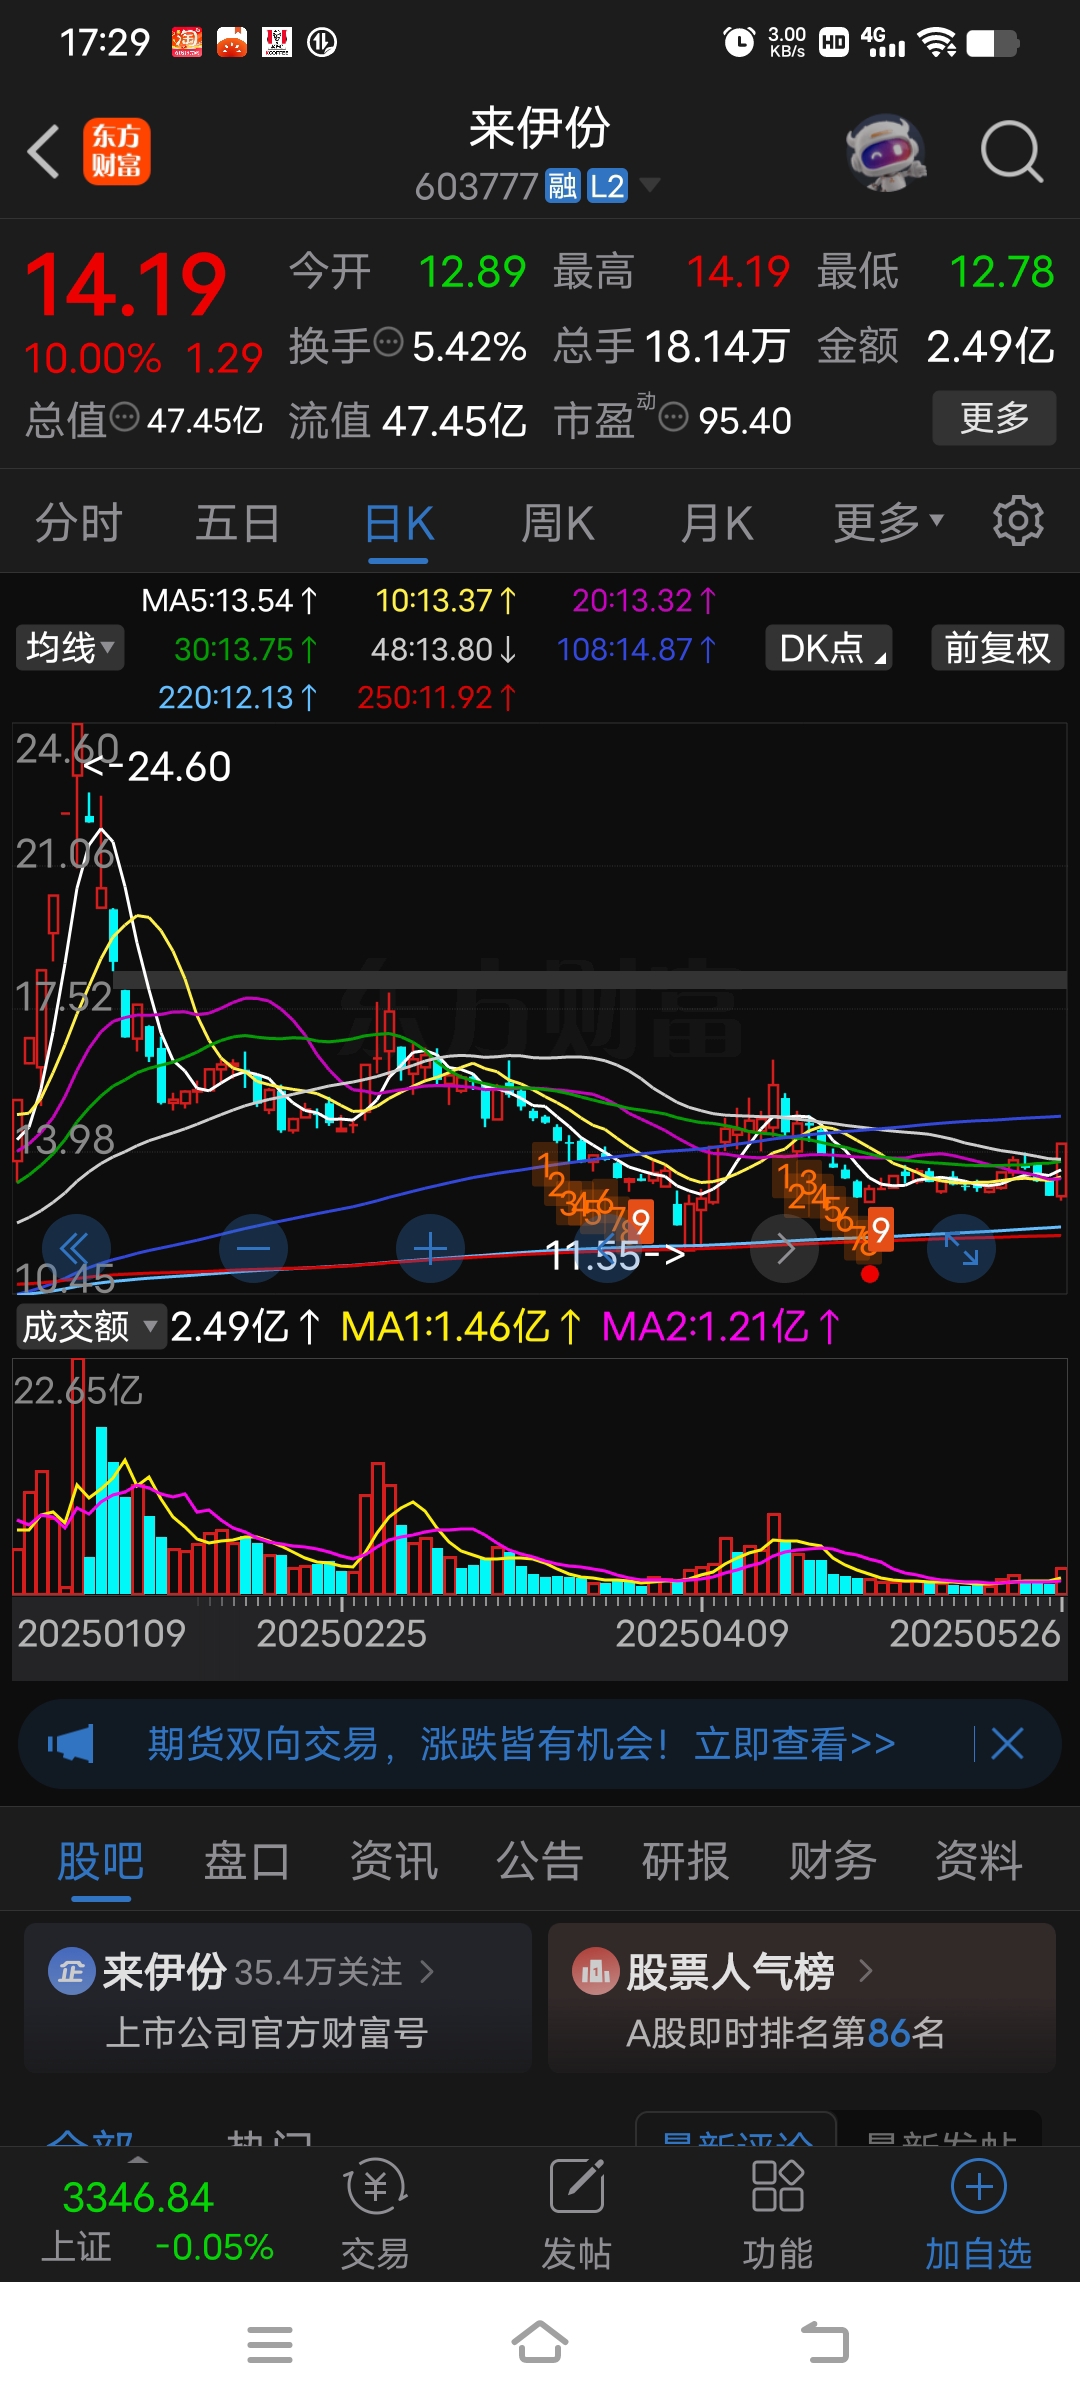This screenshot has height=2408, width=1080.
Task: Open 来伊份 official 财富号 card
Action: [278, 1998]
